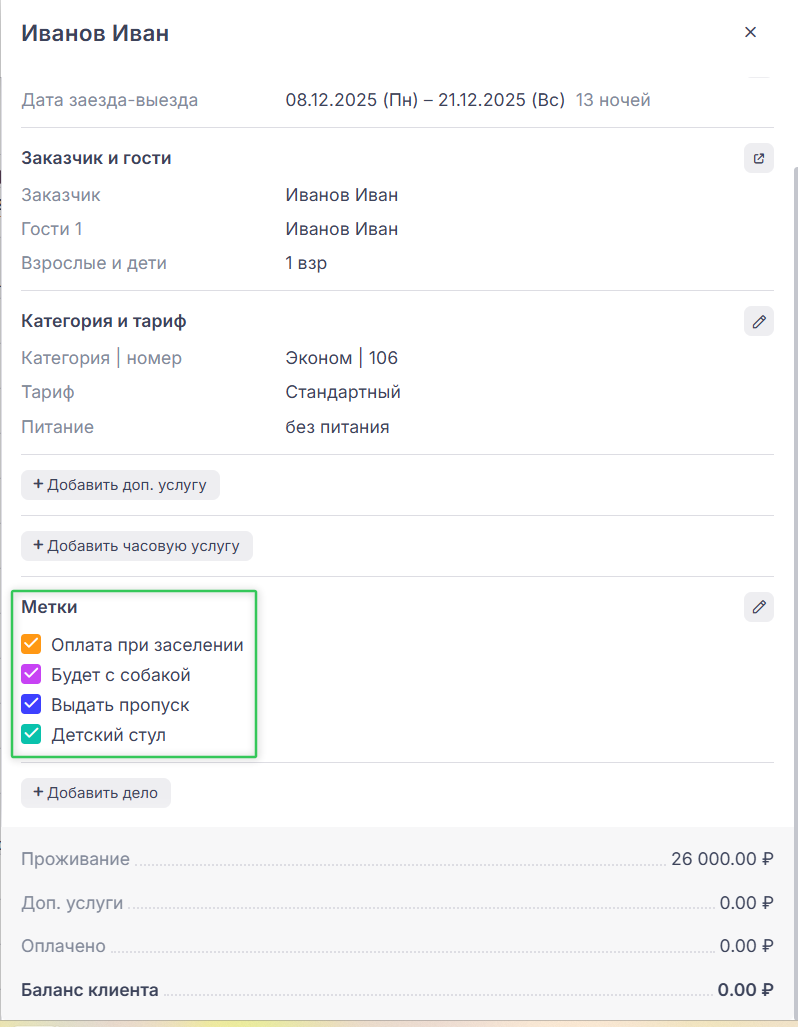Image resolution: width=798 pixels, height=1027 pixels.
Task: Click the Добавить дело button
Action: [x=96, y=793]
